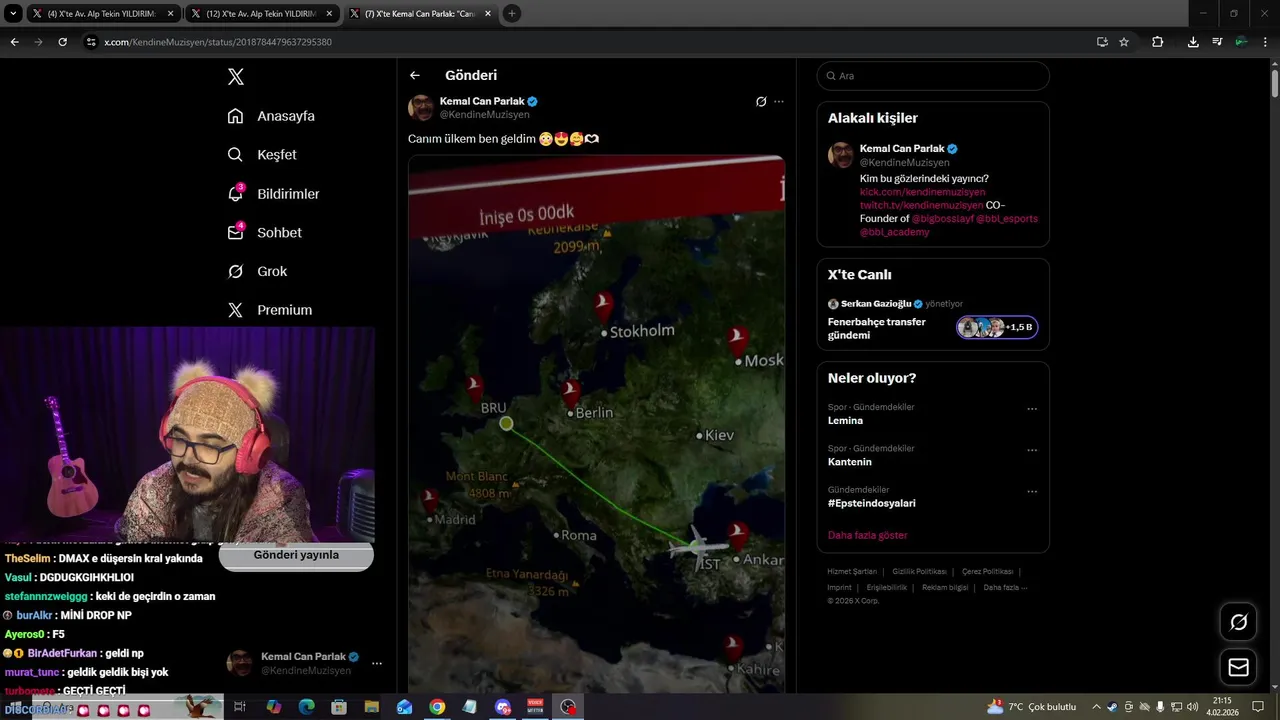The height and width of the screenshot is (720, 1280).
Task: Open Hizmet Şartları footer link
Action: tap(851, 572)
